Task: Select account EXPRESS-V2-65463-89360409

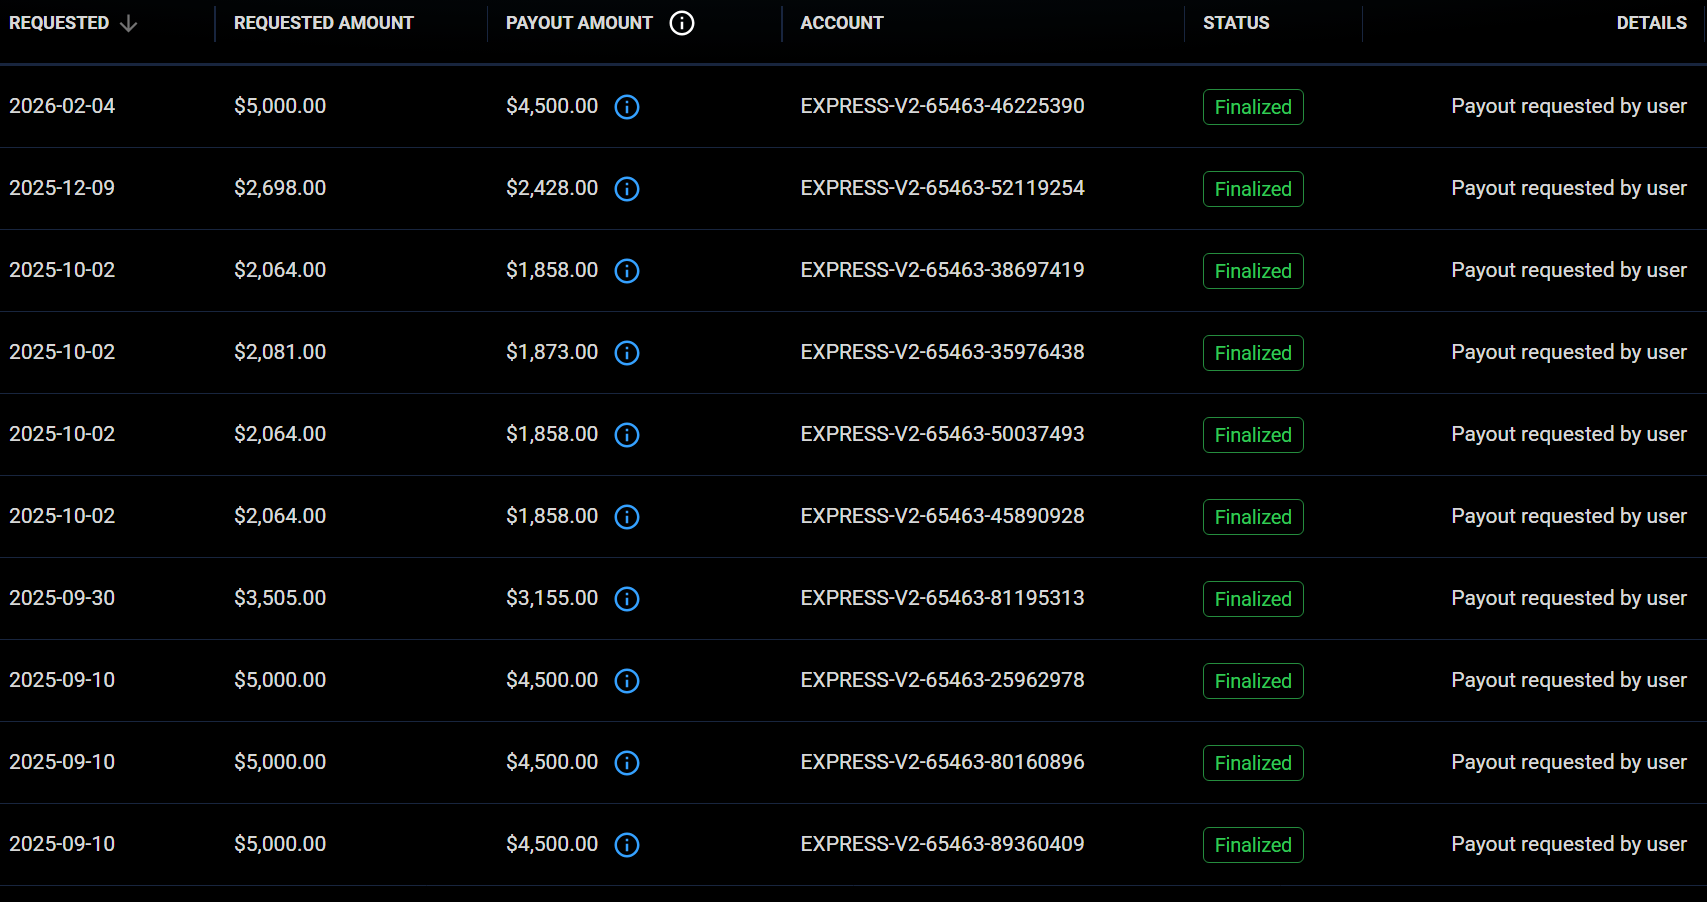Action: [942, 844]
